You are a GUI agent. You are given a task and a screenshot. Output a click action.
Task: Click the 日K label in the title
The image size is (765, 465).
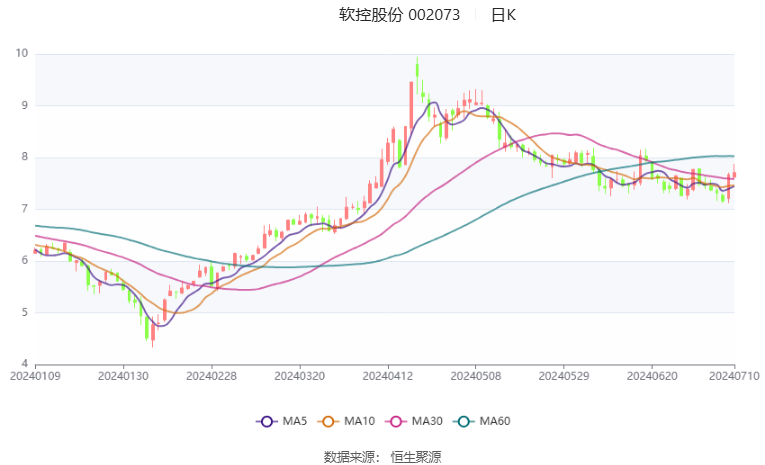click(503, 15)
